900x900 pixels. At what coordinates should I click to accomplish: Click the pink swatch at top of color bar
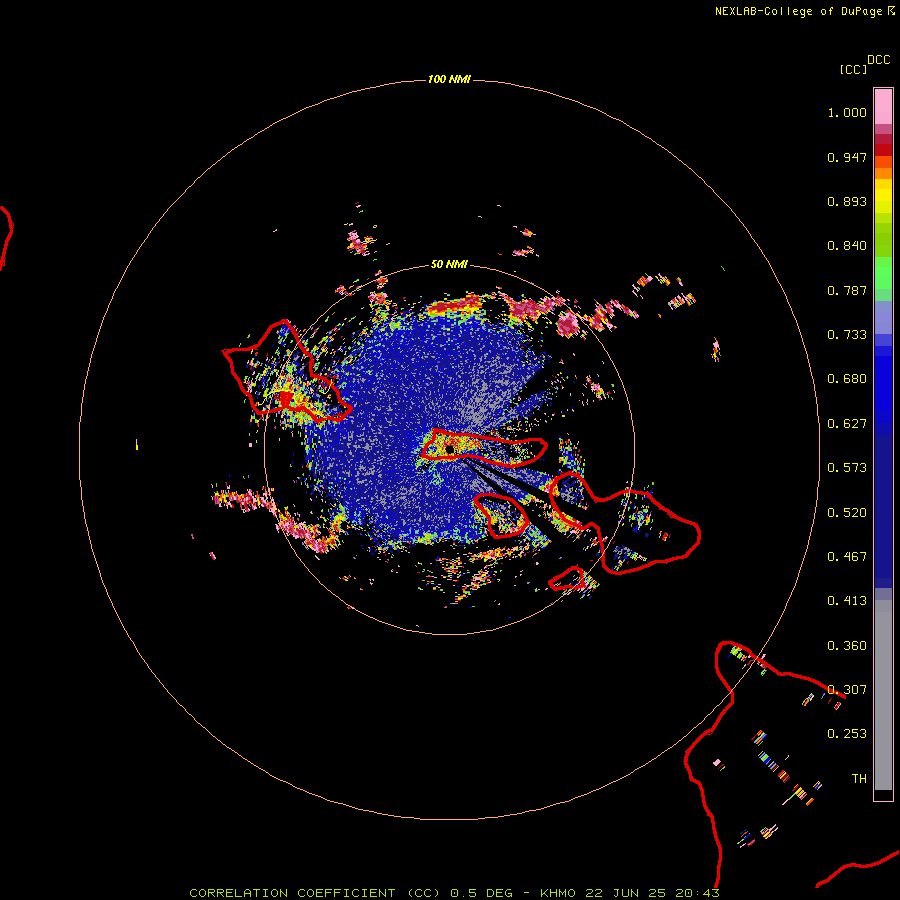883,107
